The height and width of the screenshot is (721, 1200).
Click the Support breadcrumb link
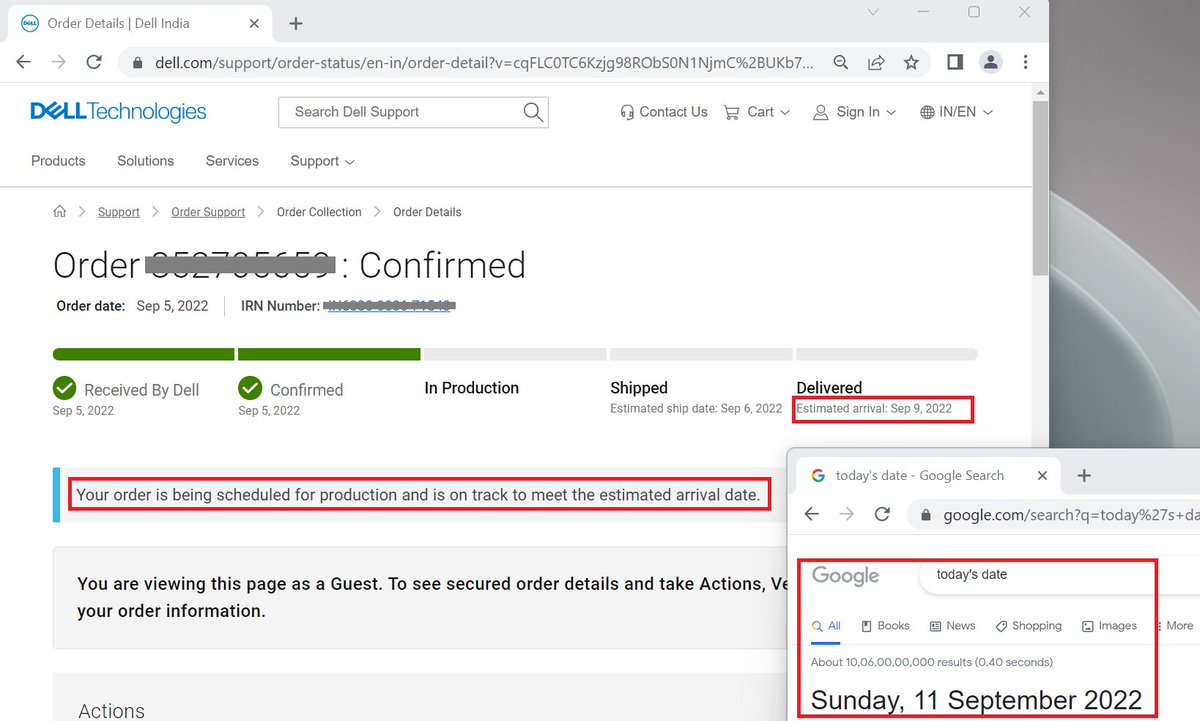(119, 212)
